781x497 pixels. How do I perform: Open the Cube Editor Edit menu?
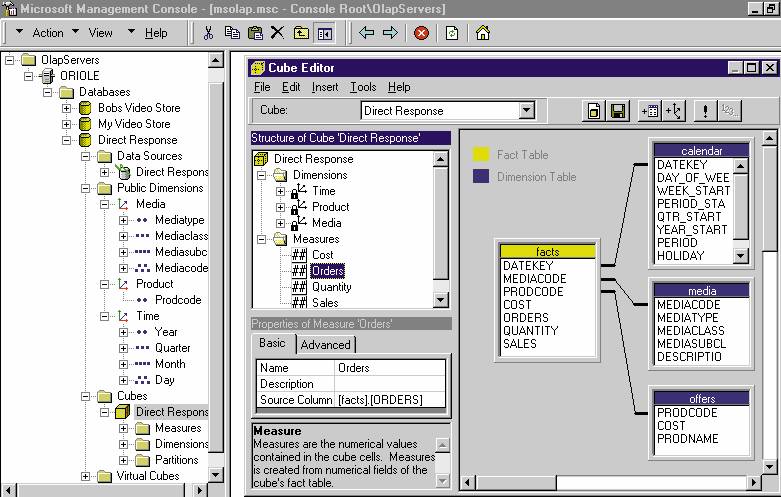pos(291,87)
